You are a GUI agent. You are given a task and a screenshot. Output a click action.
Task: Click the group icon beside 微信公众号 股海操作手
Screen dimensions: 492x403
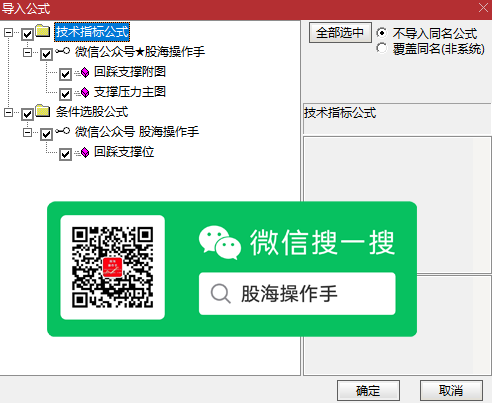[62, 131]
